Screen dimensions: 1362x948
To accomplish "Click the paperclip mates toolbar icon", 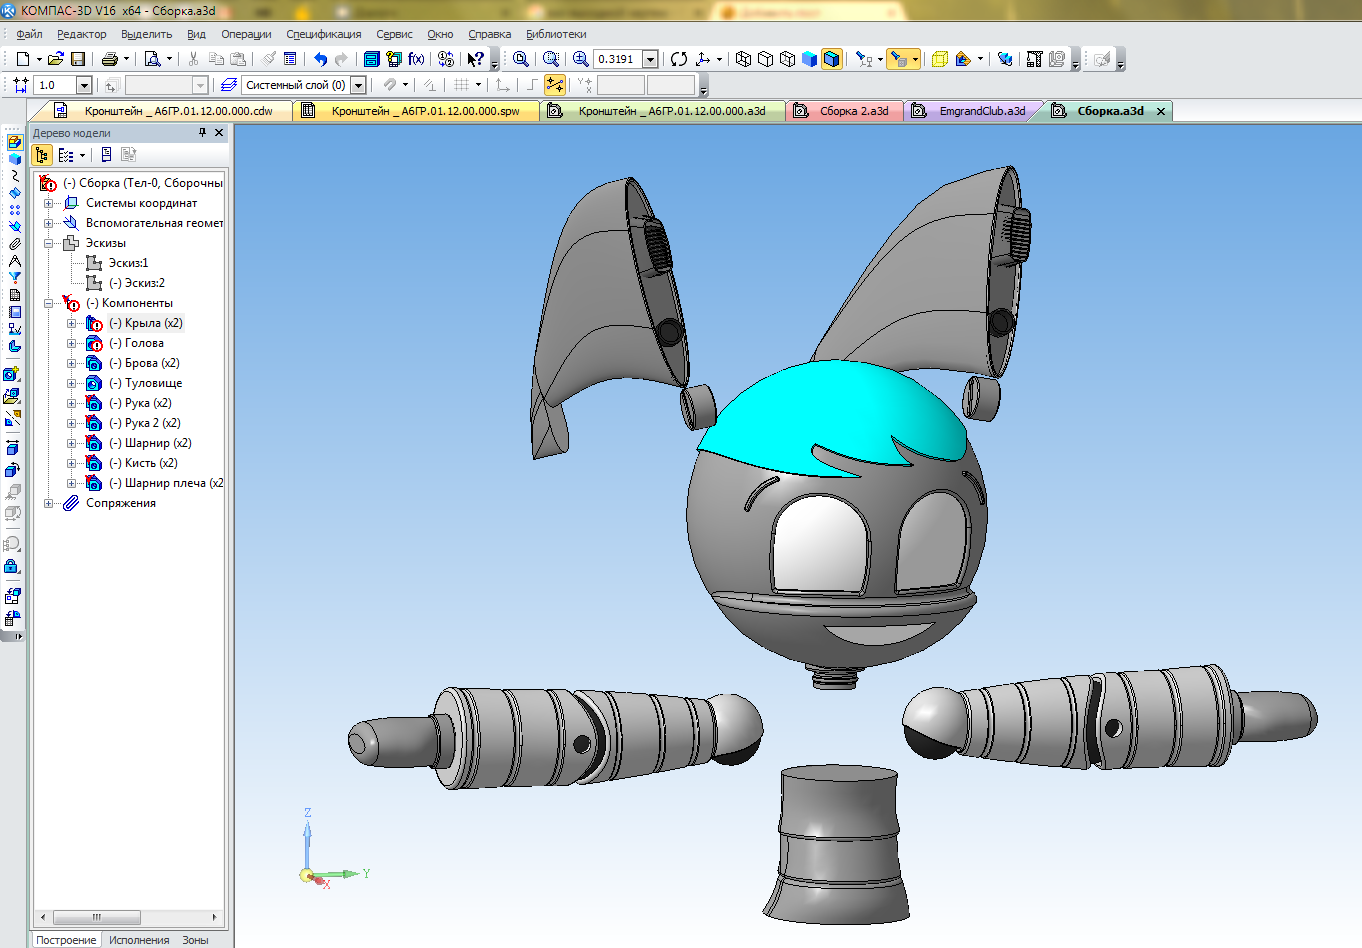I will coord(14,244).
